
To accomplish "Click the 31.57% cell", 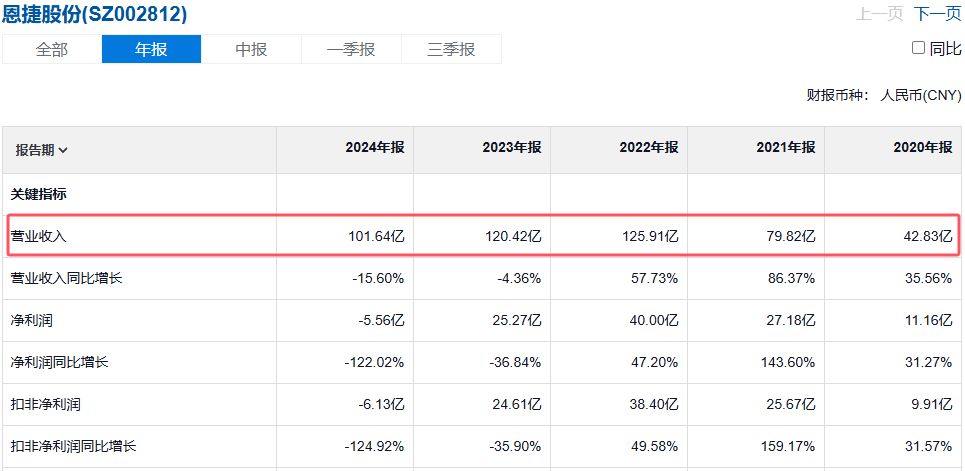I will pyautogui.click(x=929, y=446).
